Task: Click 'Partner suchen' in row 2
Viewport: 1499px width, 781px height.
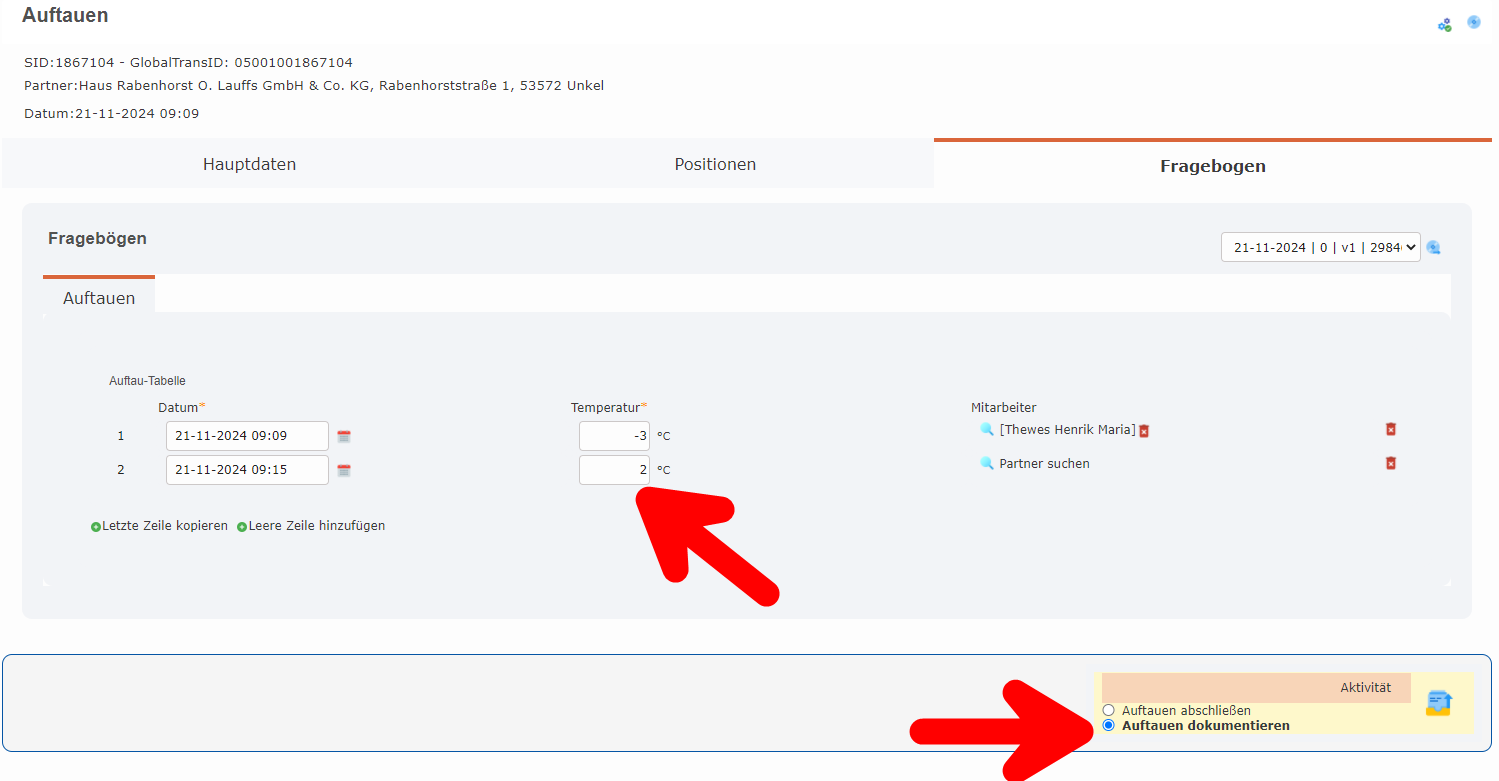Action: click(1044, 464)
